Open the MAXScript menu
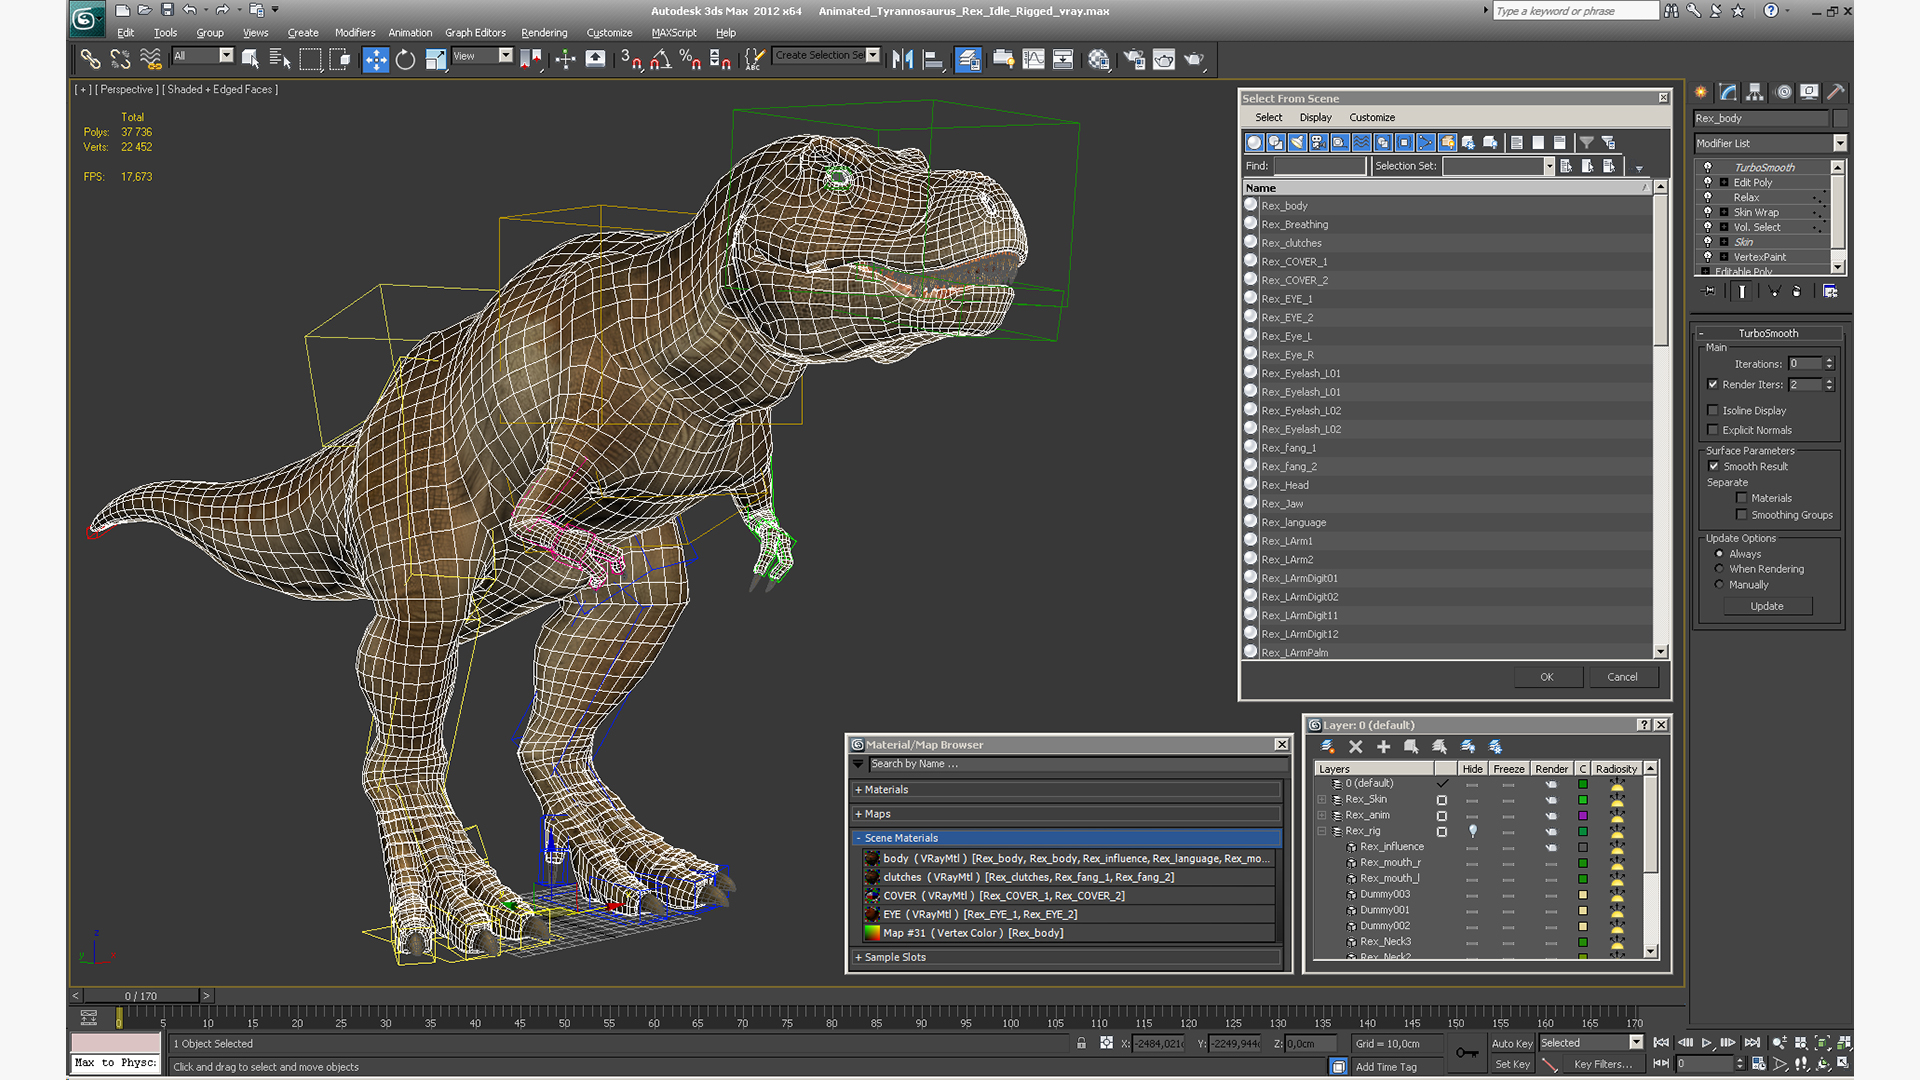 coord(674,33)
